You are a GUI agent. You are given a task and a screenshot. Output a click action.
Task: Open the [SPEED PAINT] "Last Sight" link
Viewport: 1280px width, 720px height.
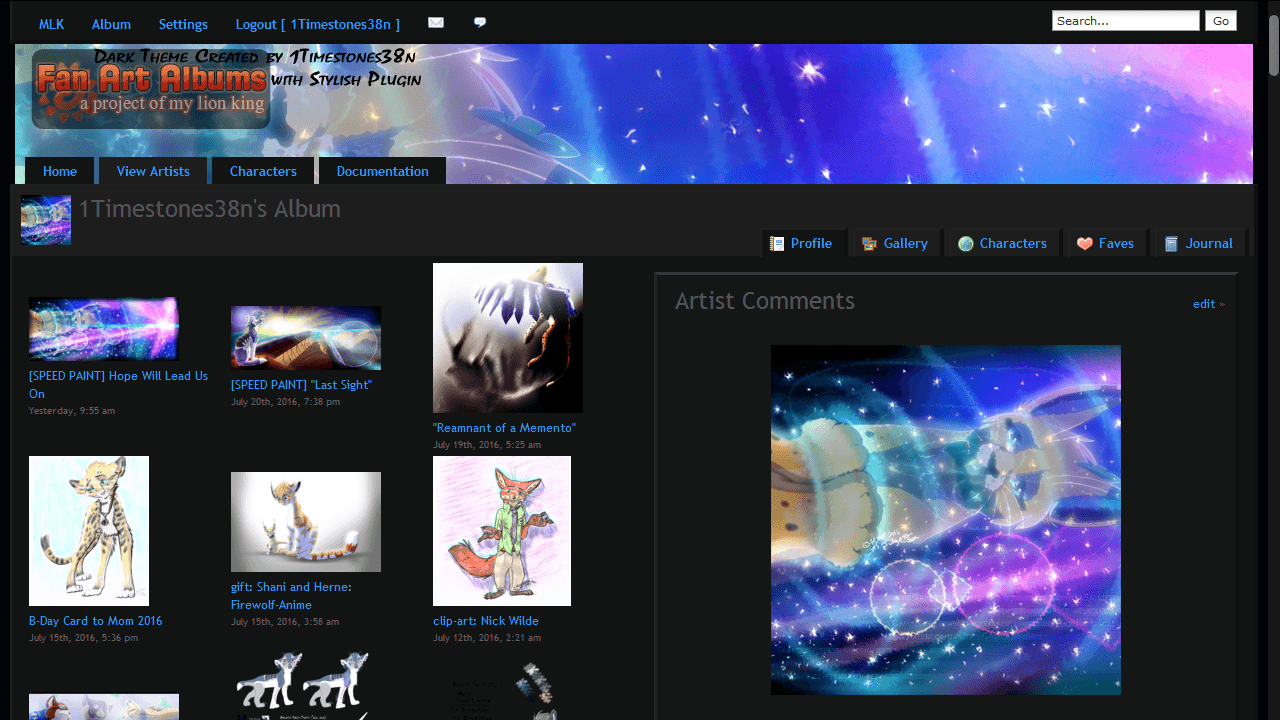tap(301, 384)
